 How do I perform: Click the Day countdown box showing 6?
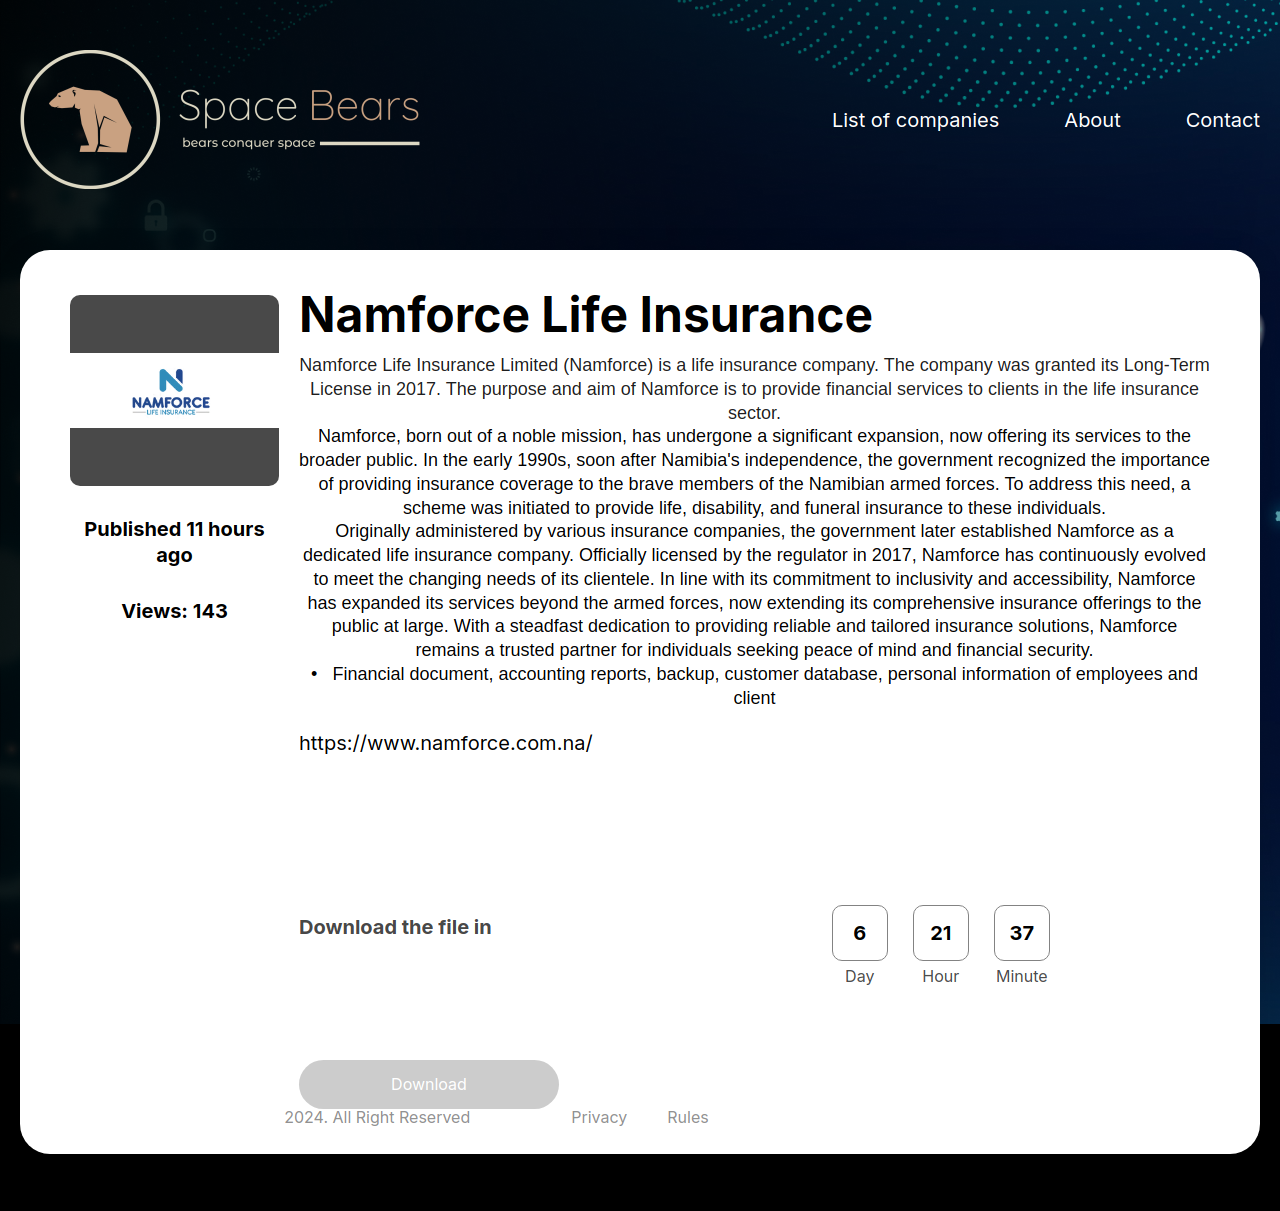click(x=859, y=933)
